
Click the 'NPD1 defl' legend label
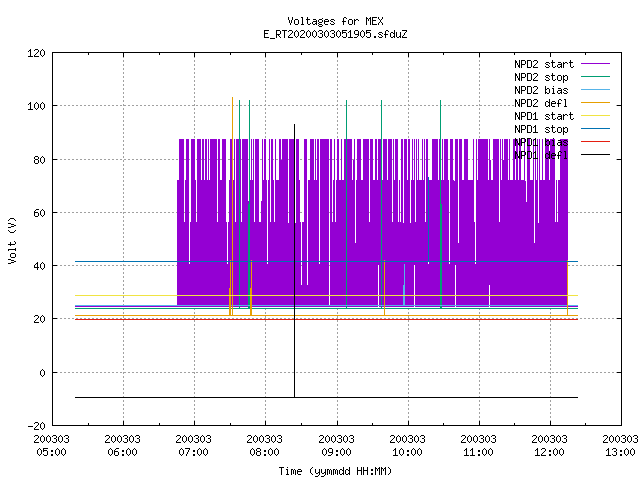[x=541, y=156]
